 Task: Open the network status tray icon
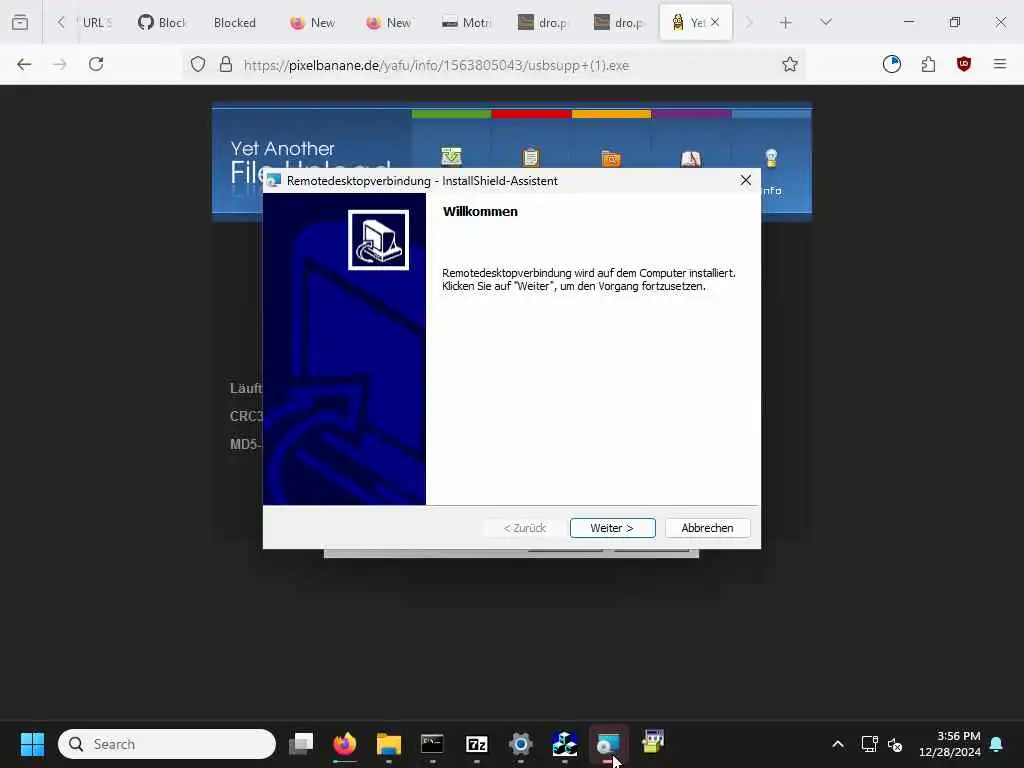(869, 744)
